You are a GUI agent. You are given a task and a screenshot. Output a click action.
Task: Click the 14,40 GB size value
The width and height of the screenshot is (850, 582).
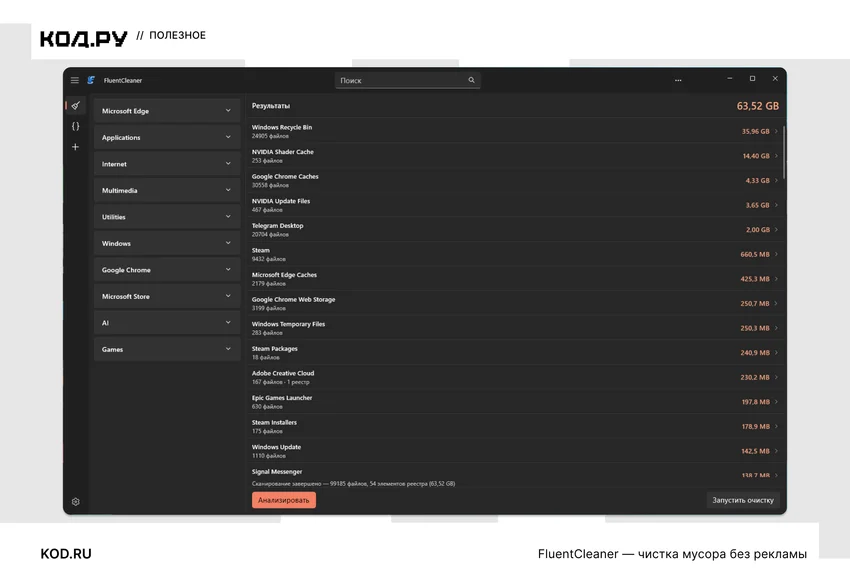click(x=756, y=156)
